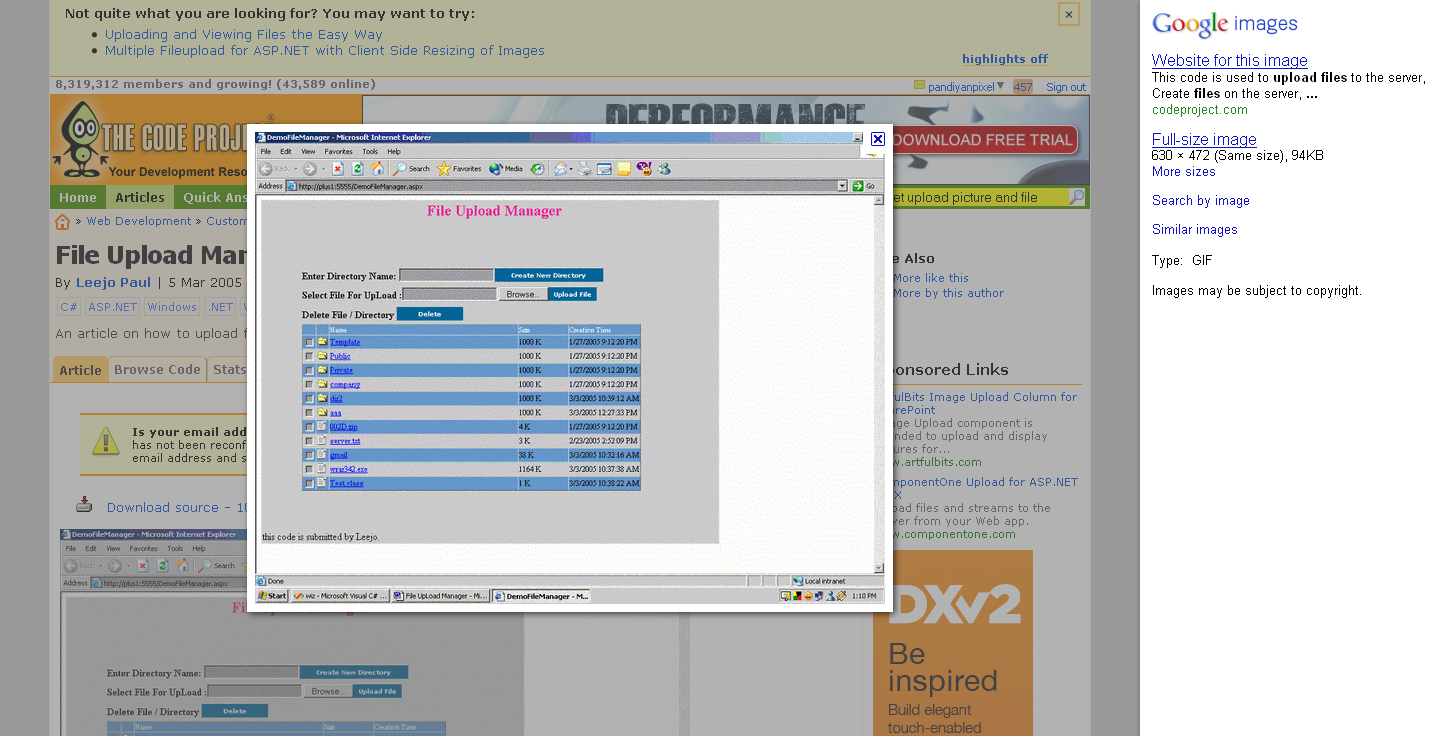Click the Search by image link

(x=1201, y=200)
